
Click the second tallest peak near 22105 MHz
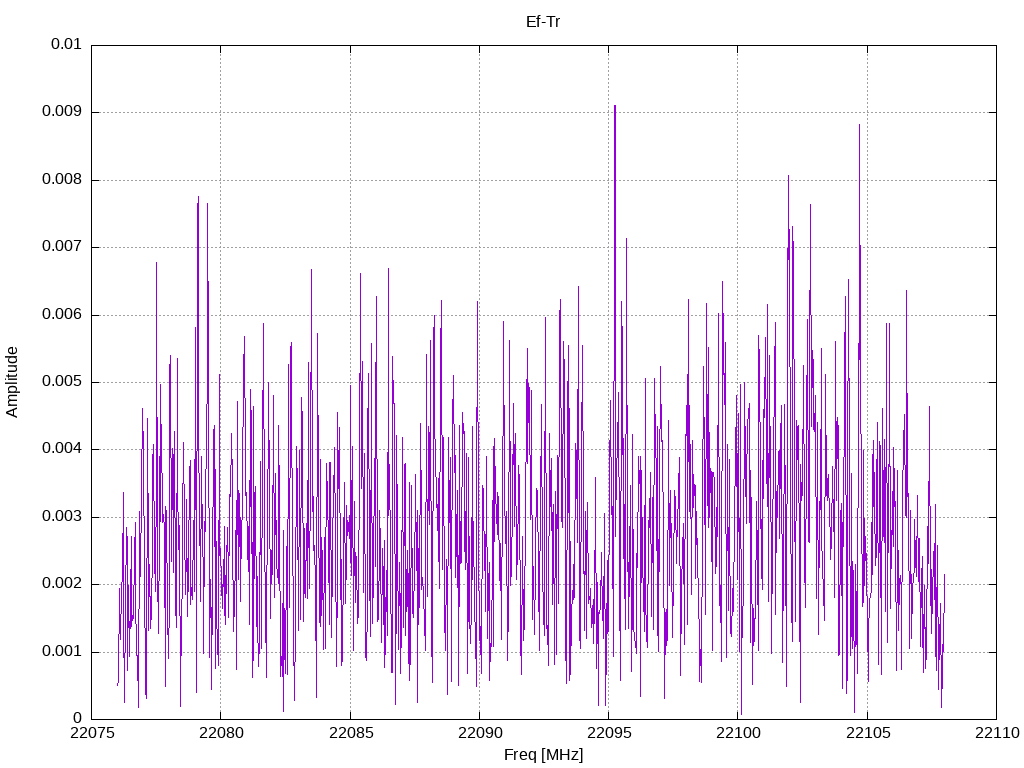click(x=859, y=126)
